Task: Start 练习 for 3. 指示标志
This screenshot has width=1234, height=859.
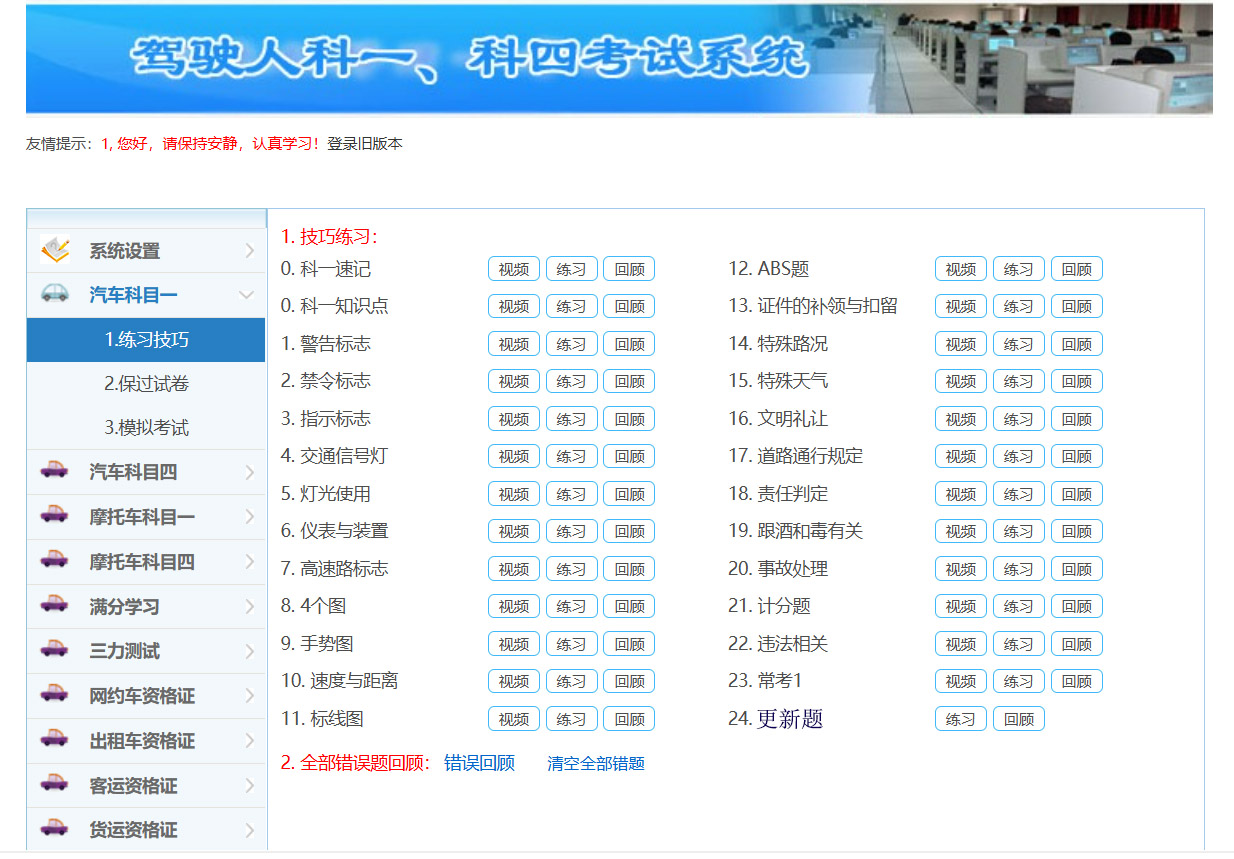Action: click(x=571, y=419)
